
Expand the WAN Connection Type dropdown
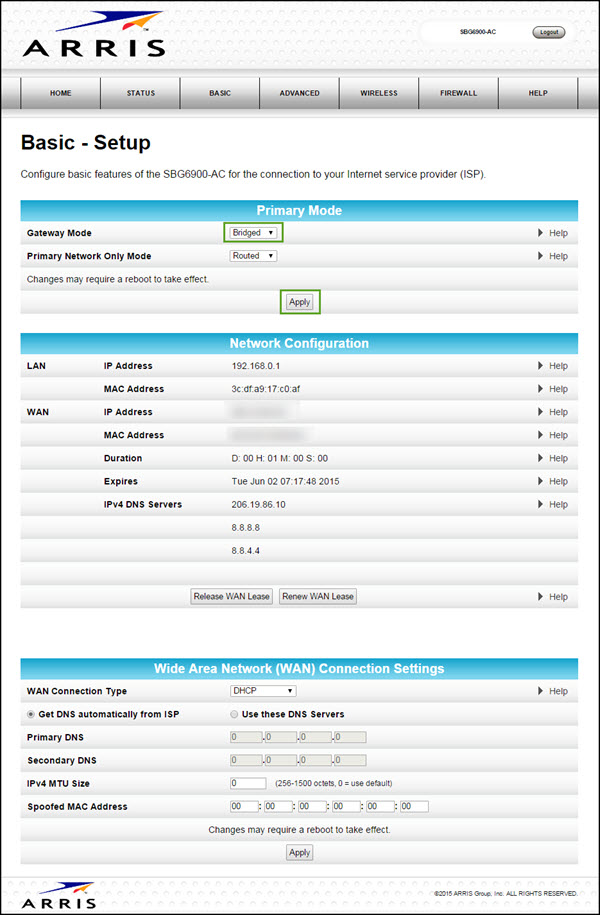pyautogui.click(x=263, y=691)
